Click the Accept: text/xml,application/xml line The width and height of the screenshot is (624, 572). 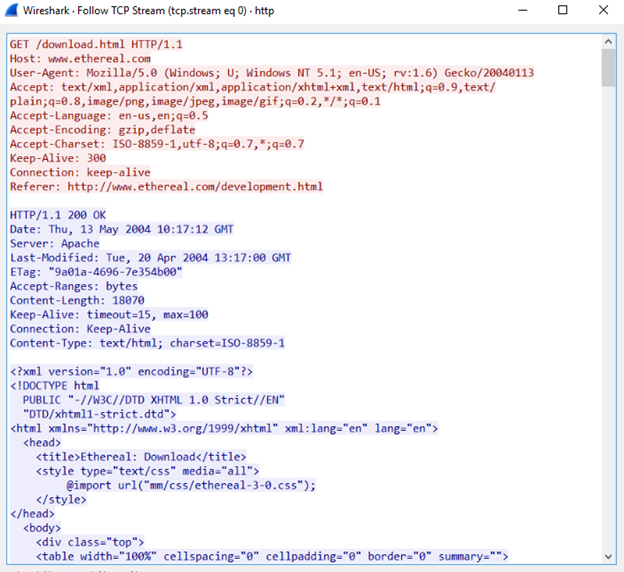(253, 87)
